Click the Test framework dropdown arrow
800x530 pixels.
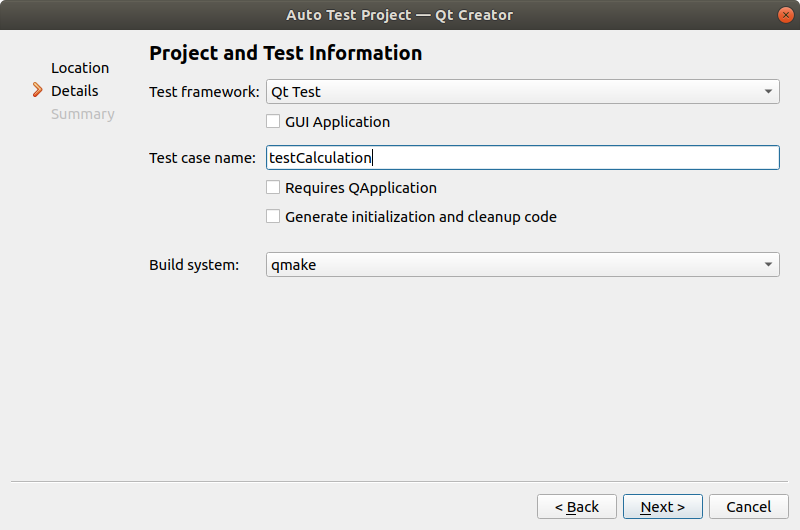tap(767, 92)
